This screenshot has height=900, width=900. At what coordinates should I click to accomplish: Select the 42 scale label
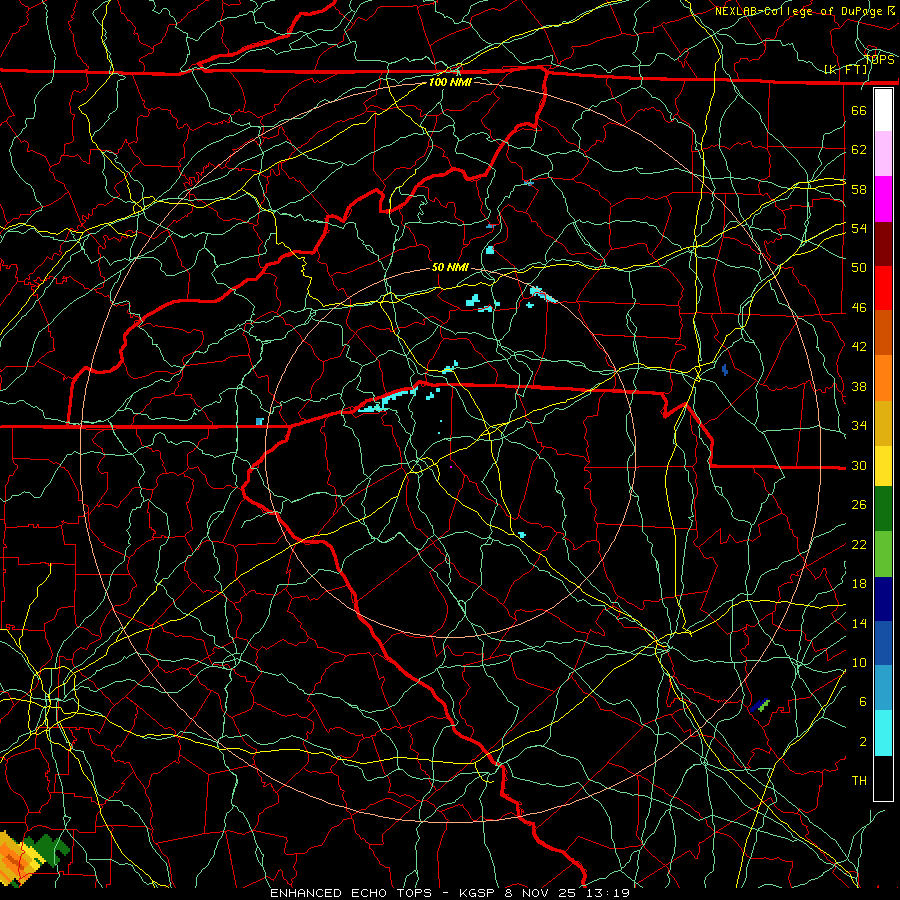tap(859, 346)
